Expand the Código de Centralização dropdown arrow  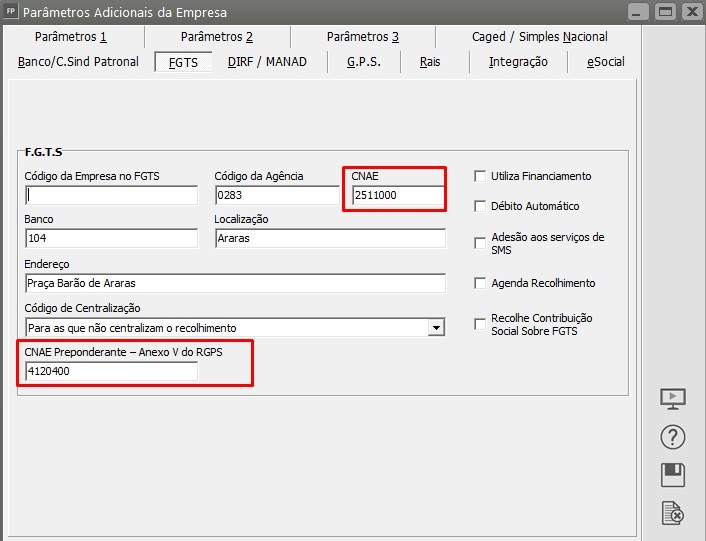(436, 327)
